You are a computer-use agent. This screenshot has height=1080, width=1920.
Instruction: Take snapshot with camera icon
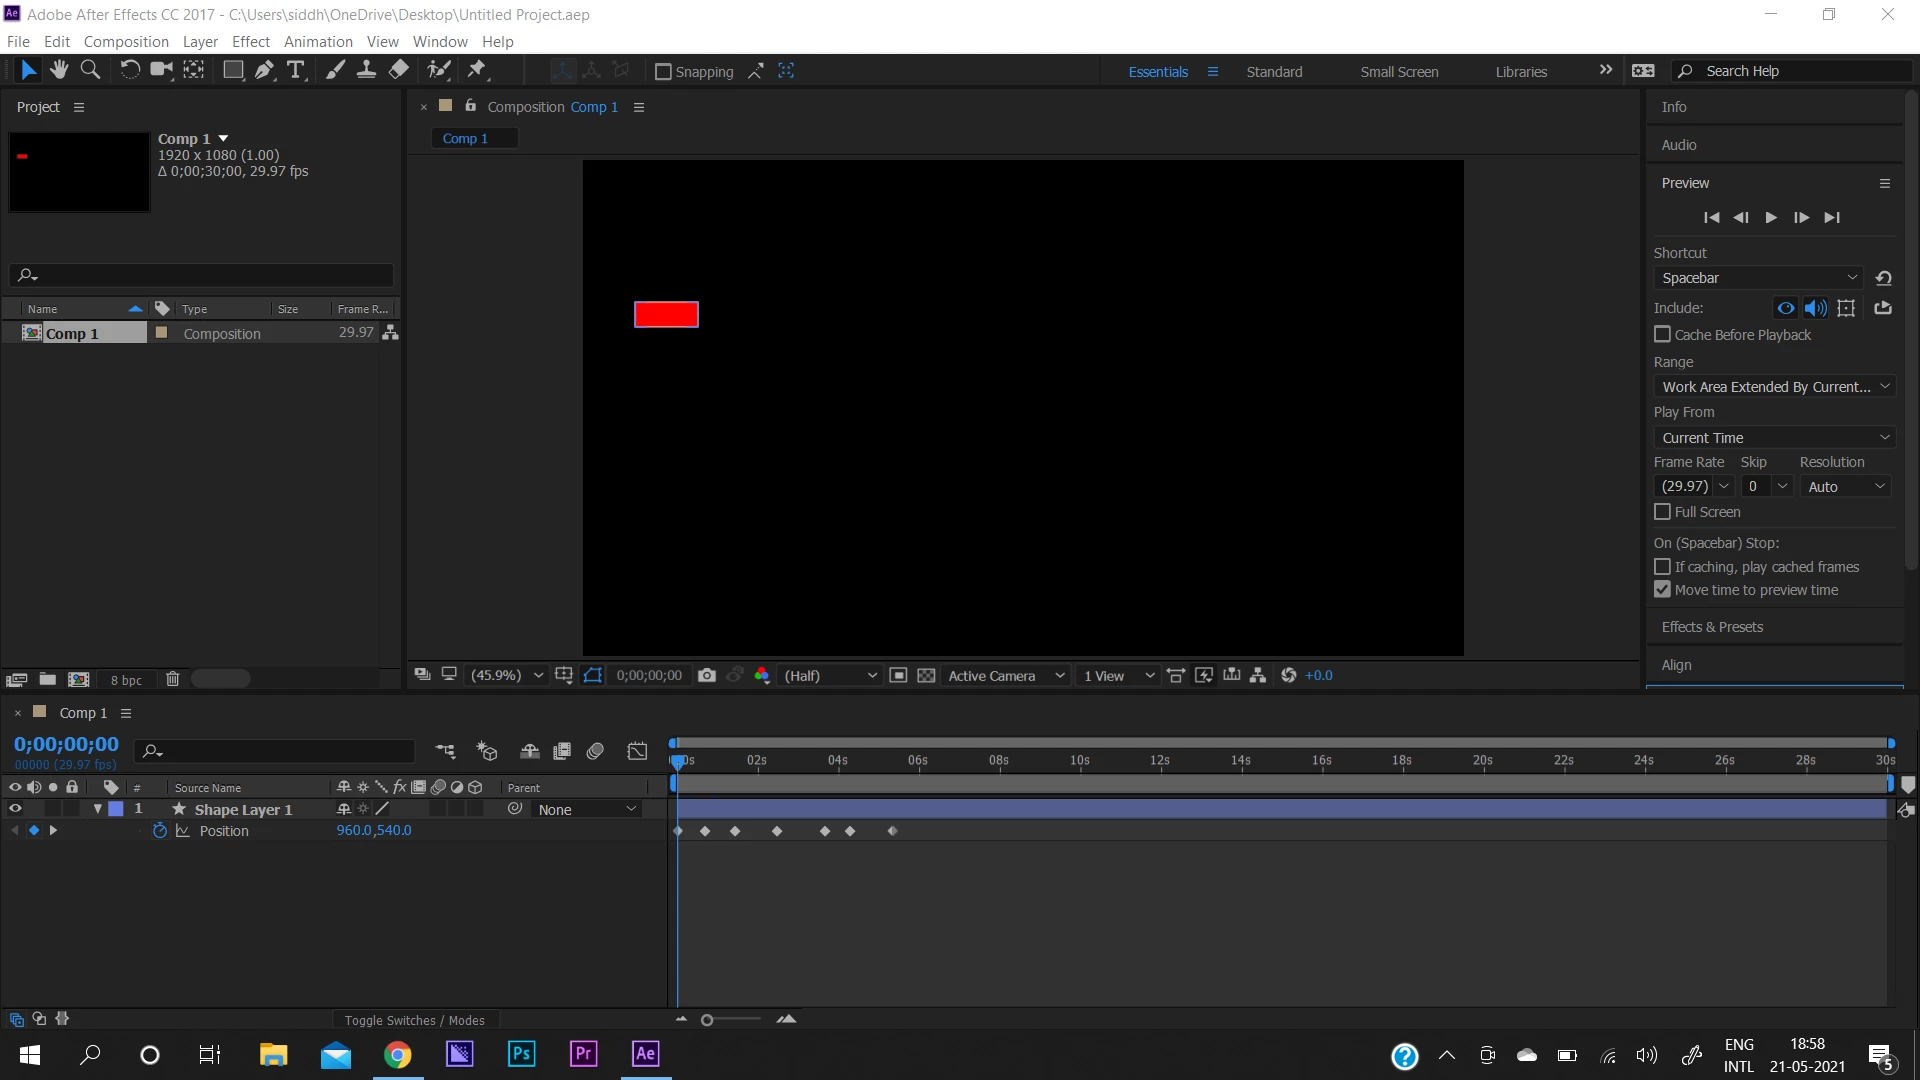(x=707, y=675)
